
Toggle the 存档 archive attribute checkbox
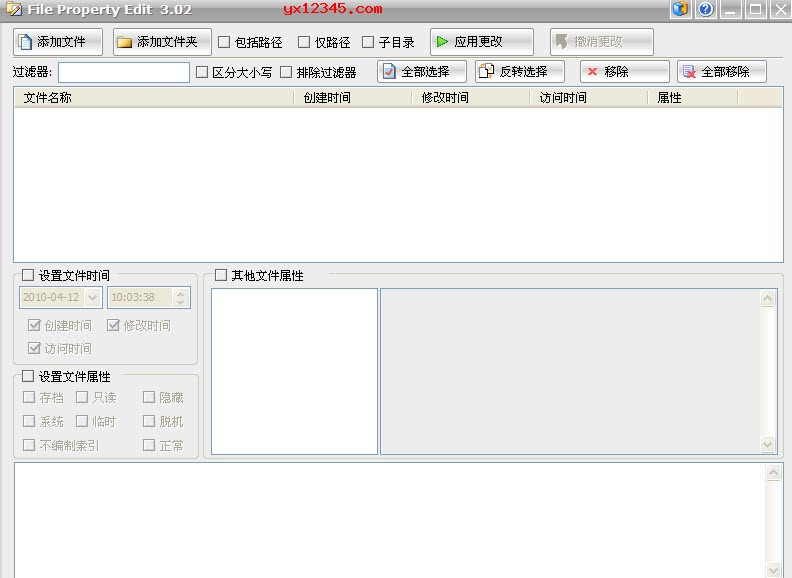29,397
